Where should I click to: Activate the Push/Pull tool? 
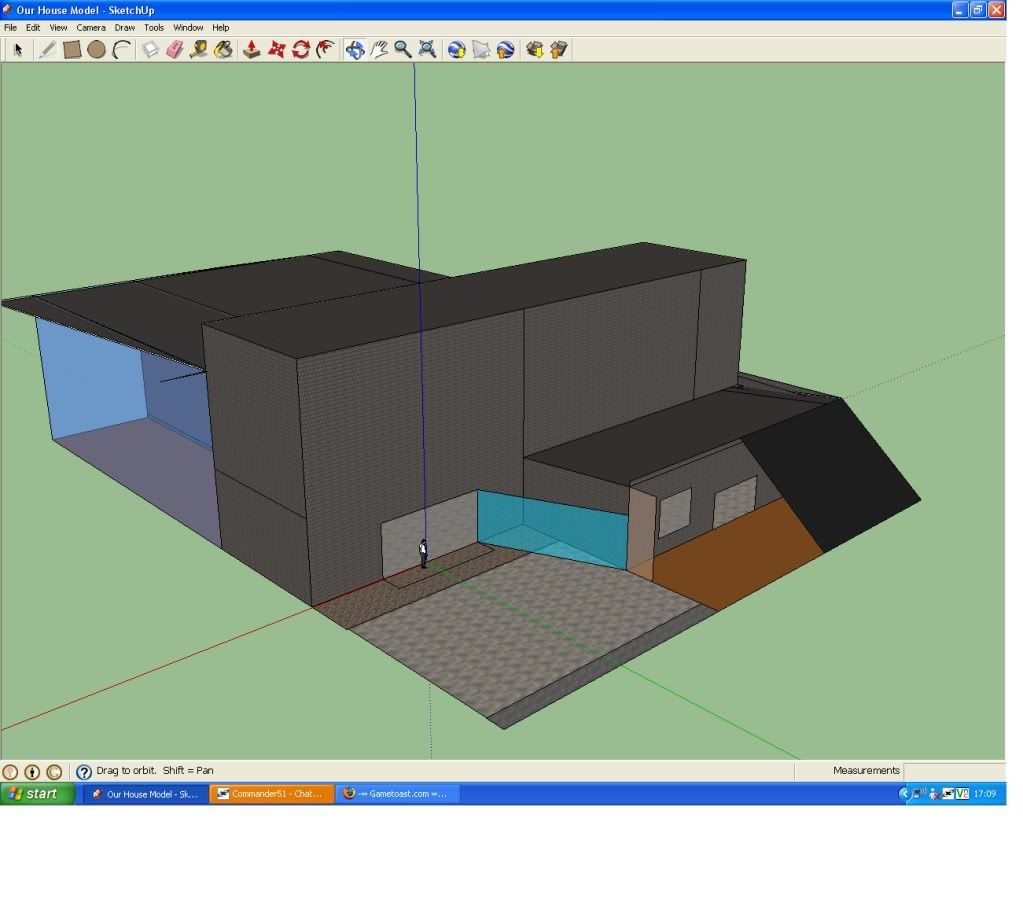(252, 50)
